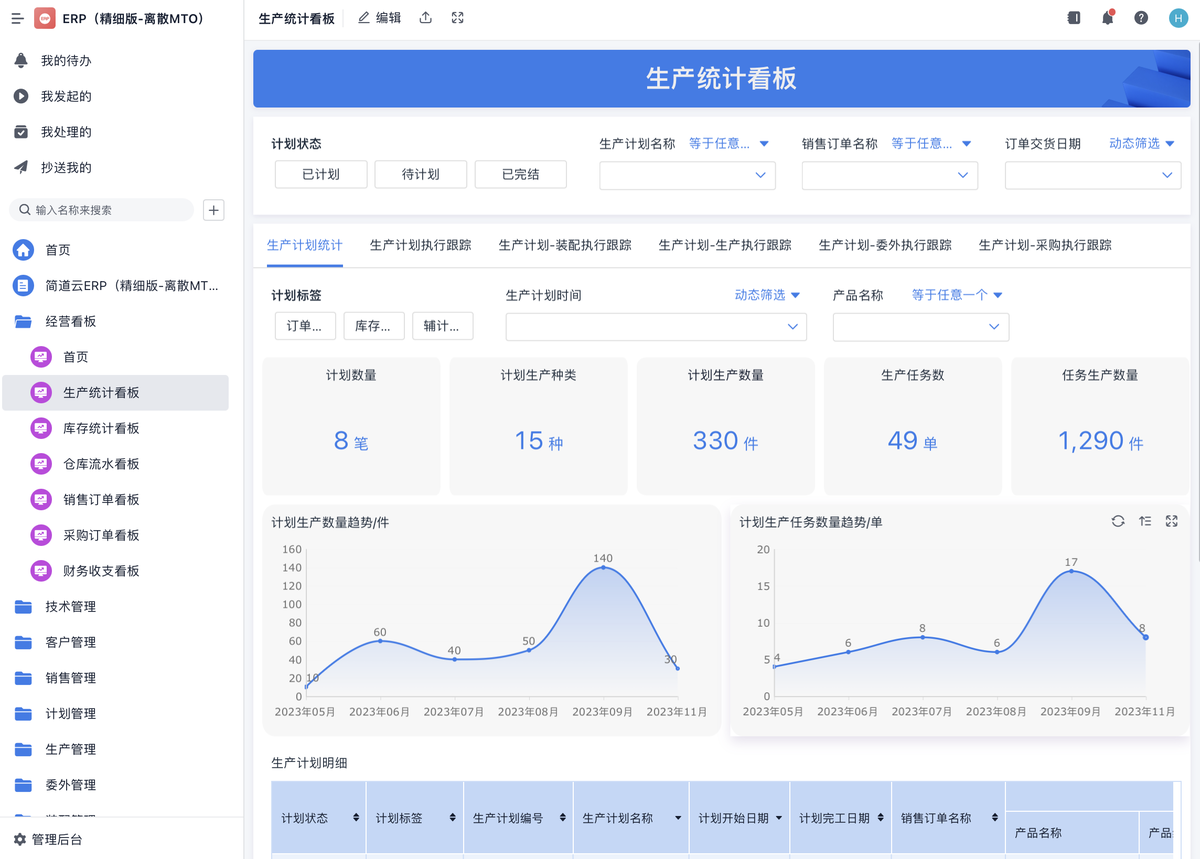
Task: Refresh the 计划生产任务数量趋势 chart
Action: [x=1118, y=521]
